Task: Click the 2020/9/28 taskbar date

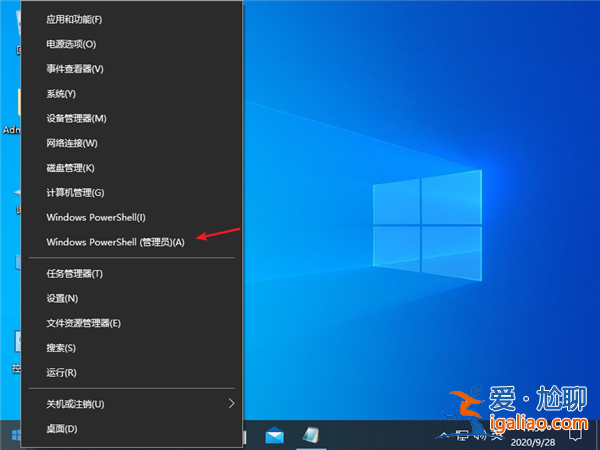Action: (533, 443)
